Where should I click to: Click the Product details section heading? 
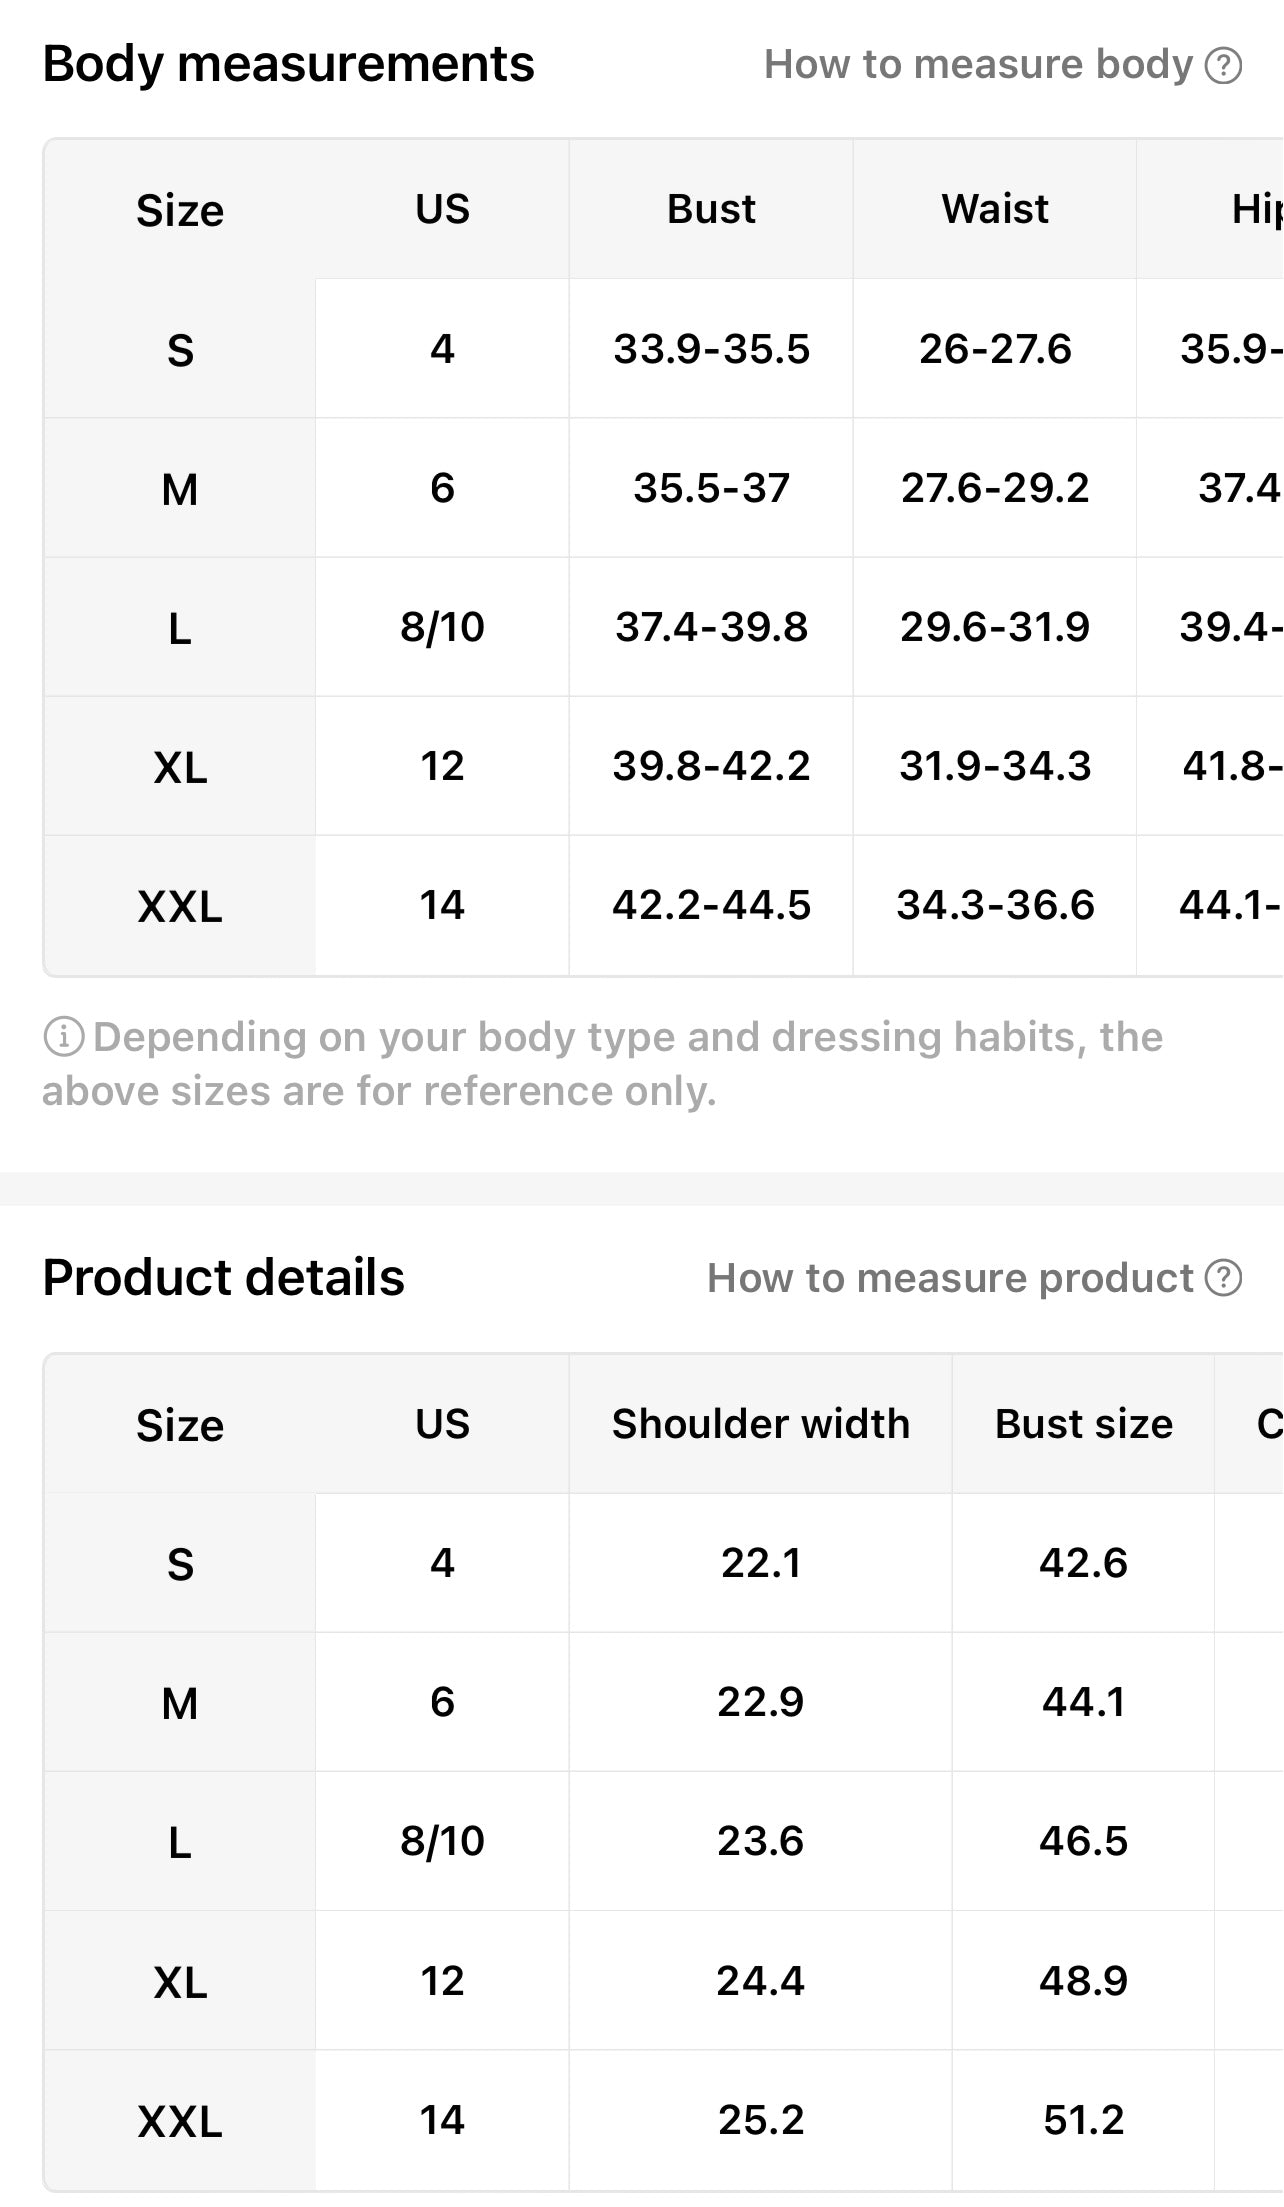click(x=223, y=1278)
